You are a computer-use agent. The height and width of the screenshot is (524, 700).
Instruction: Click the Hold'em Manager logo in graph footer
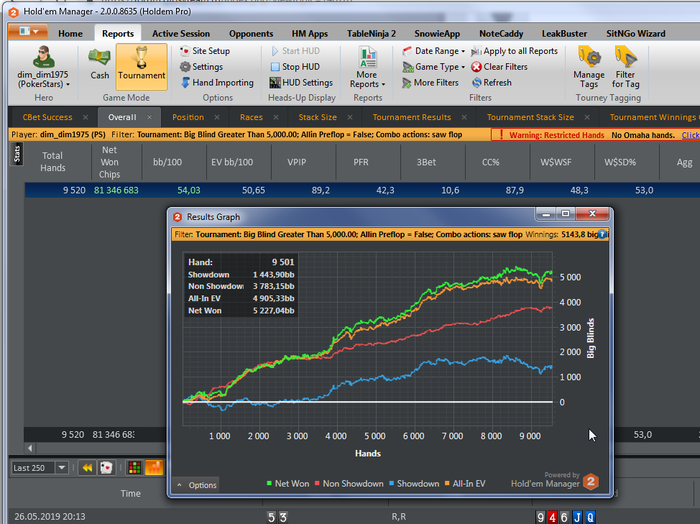click(591, 482)
